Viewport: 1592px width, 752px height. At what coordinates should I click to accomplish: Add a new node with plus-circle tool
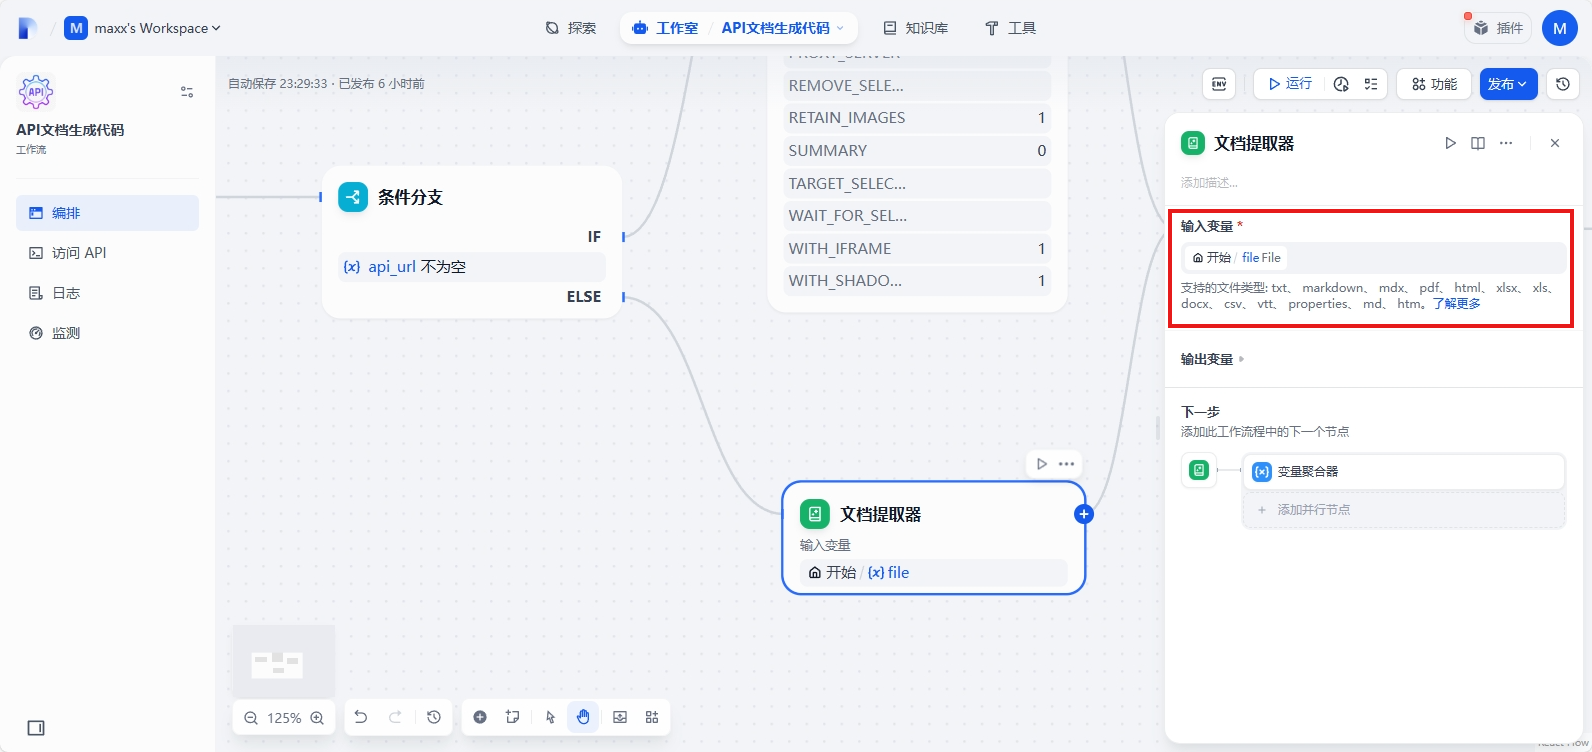click(x=480, y=717)
